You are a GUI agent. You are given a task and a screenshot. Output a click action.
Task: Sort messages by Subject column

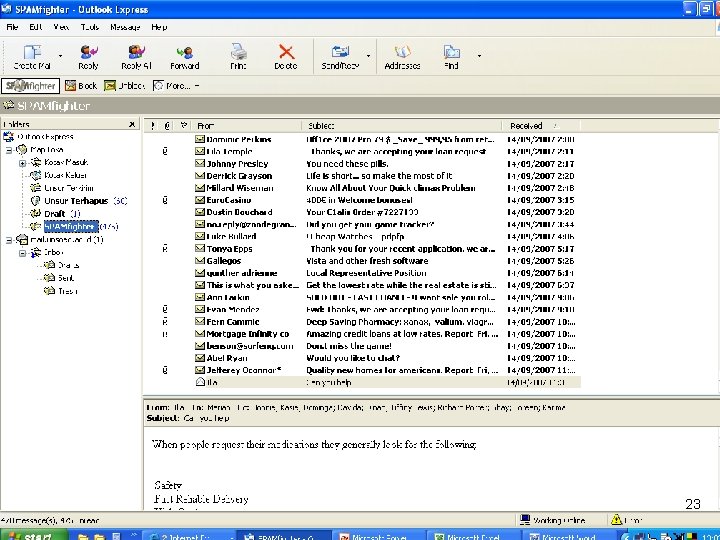tap(402, 125)
